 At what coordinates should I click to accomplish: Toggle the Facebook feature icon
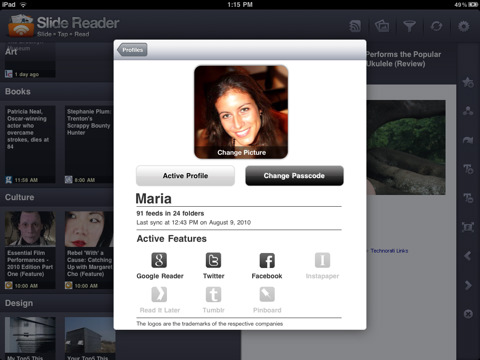(x=267, y=266)
